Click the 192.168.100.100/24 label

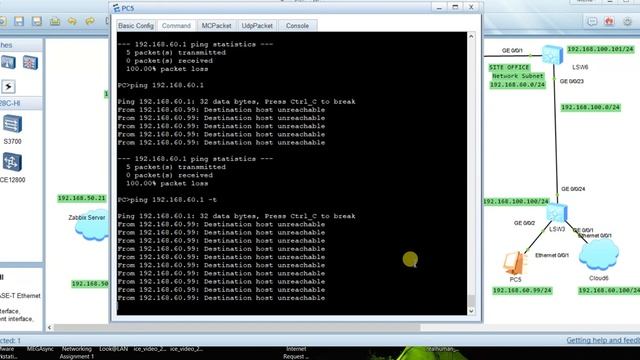[516, 202]
